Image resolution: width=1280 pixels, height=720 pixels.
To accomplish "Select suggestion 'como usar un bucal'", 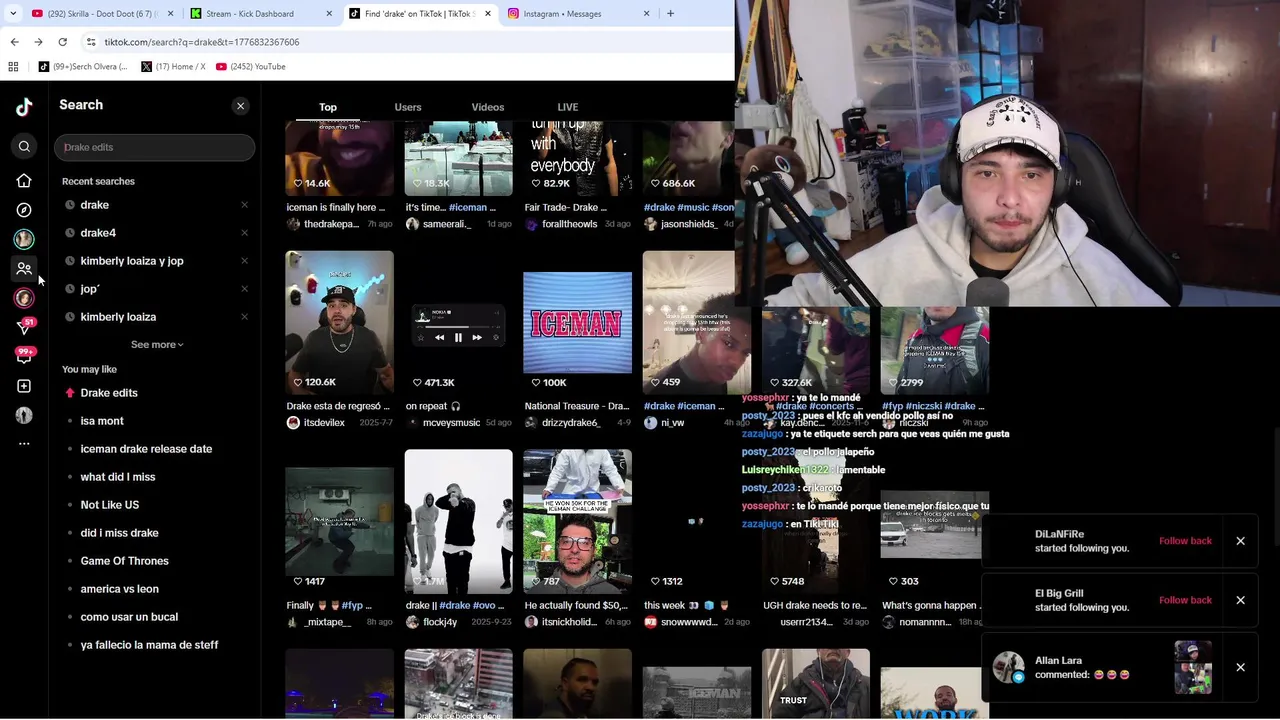I will pyautogui.click(x=129, y=617).
